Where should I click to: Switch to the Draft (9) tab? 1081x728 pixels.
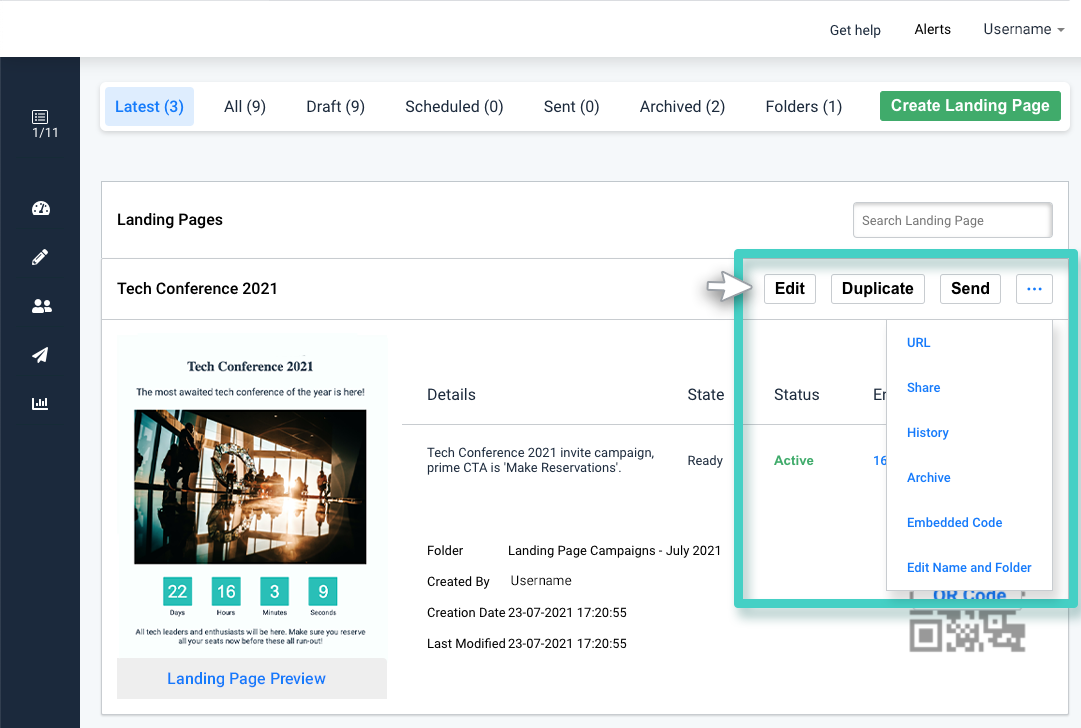pyautogui.click(x=335, y=106)
